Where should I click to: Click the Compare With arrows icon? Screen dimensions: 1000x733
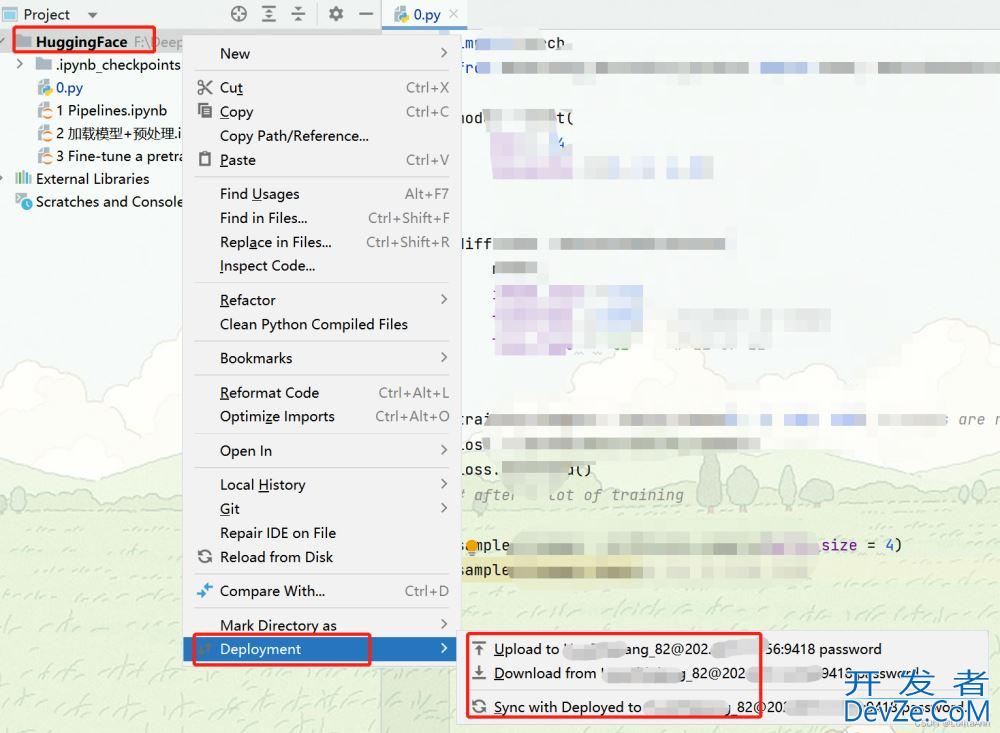pos(205,591)
